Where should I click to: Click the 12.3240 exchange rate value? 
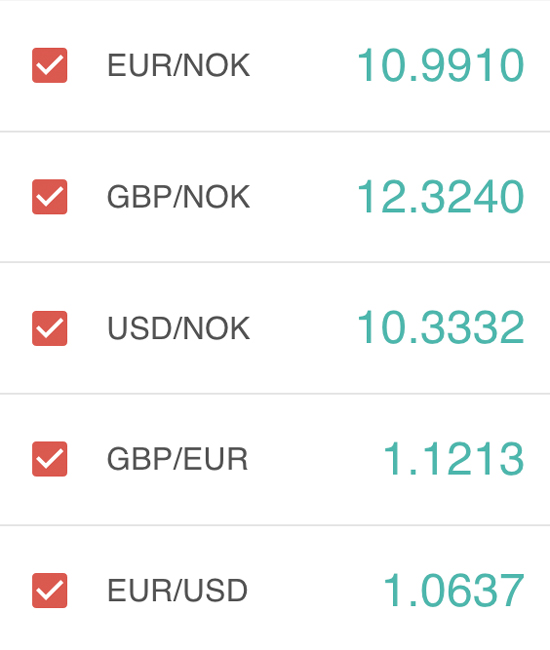[x=441, y=197]
